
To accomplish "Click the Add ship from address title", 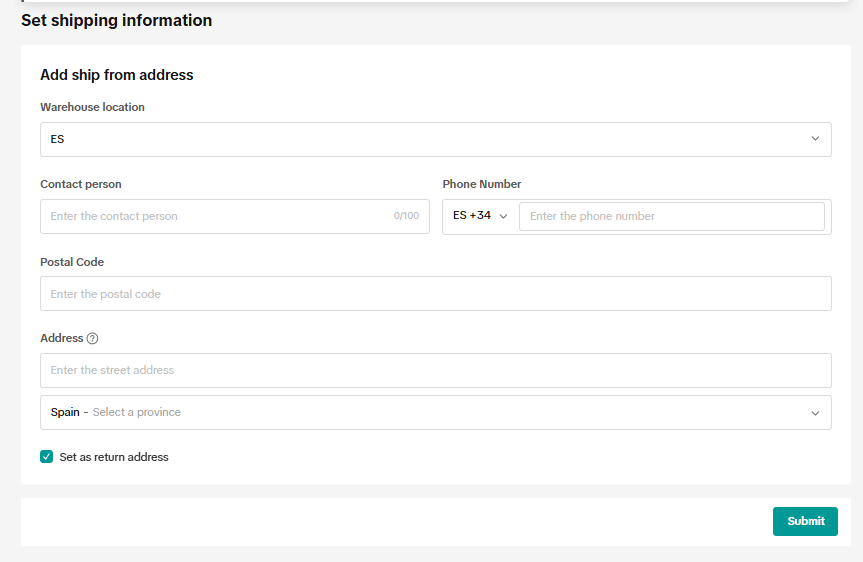I will (x=117, y=75).
